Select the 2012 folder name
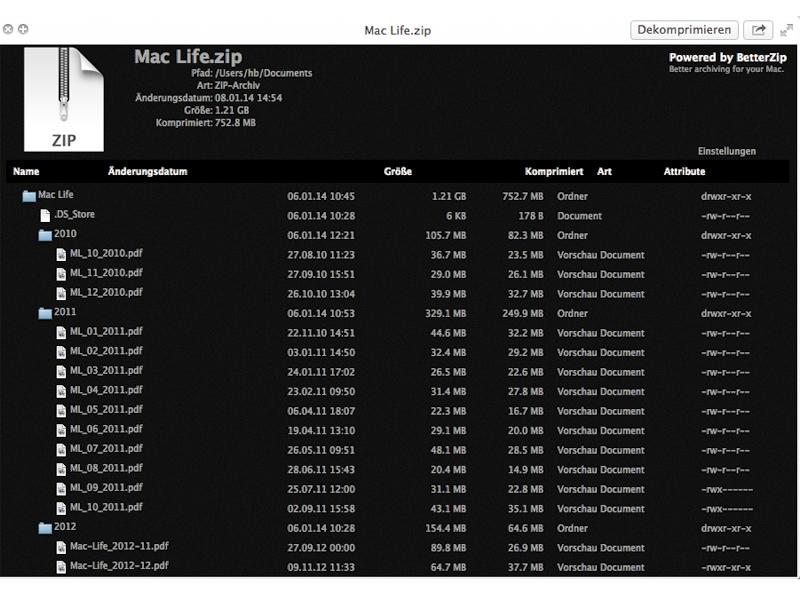The height and width of the screenshot is (600, 800). 65,527
